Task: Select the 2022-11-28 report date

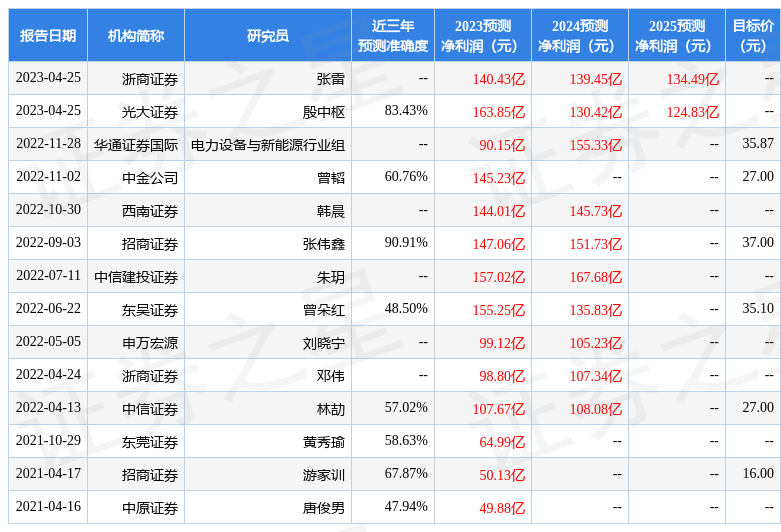Action: pos(48,143)
